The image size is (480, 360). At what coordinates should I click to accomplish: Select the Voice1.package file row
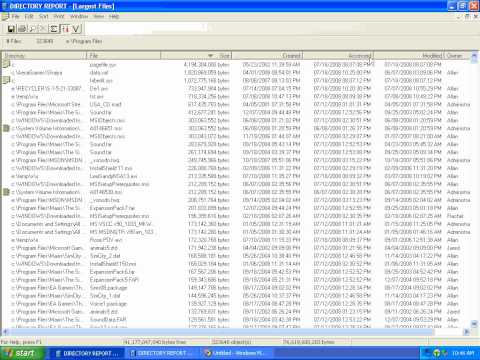point(236,304)
